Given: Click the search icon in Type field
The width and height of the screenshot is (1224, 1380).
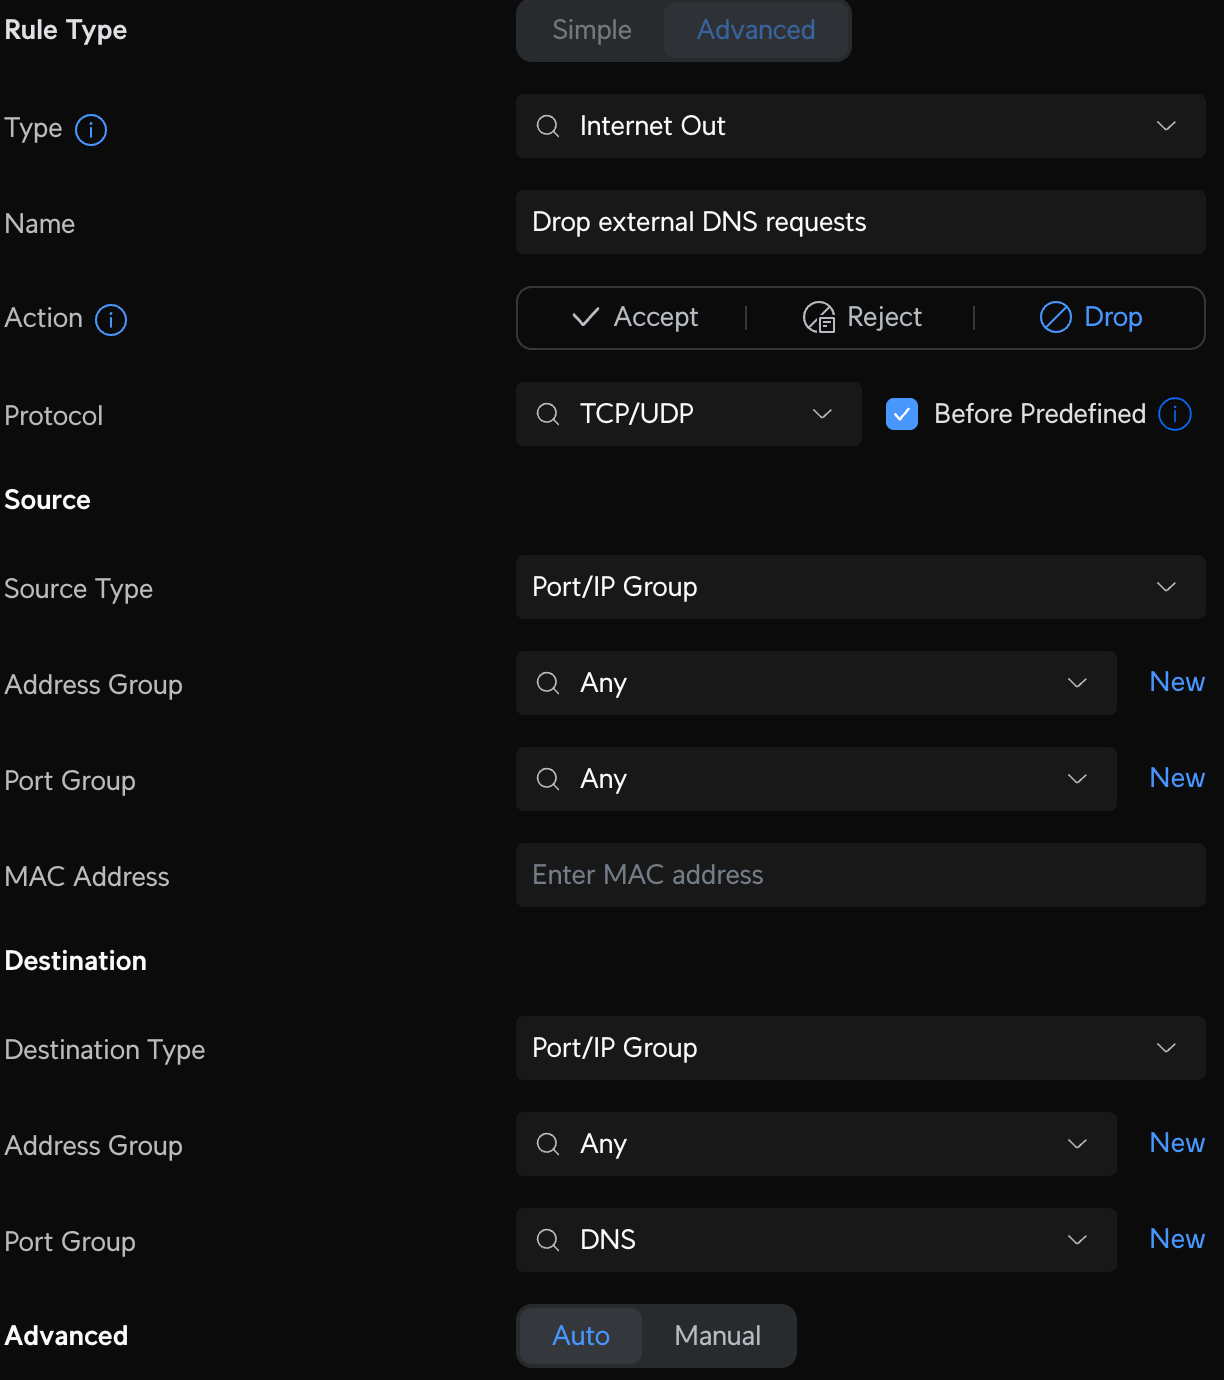Looking at the screenshot, I should (x=548, y=126).
